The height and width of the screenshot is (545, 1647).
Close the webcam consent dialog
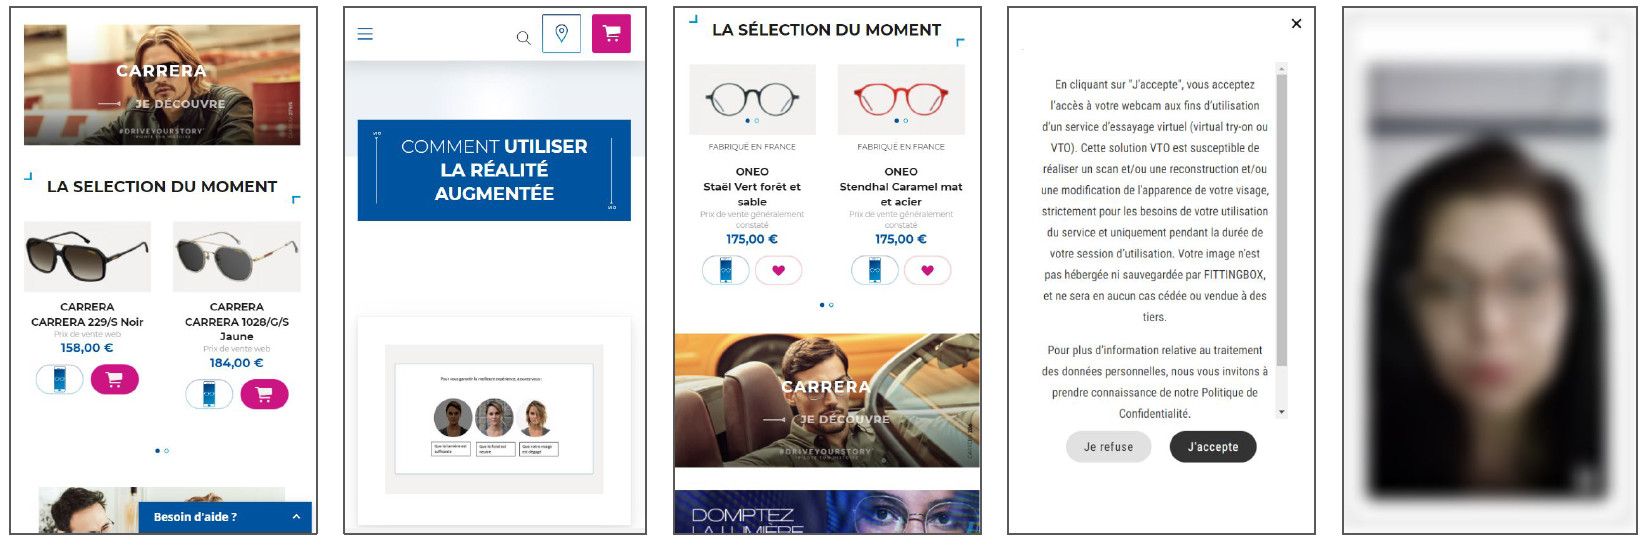[1296, 23]
